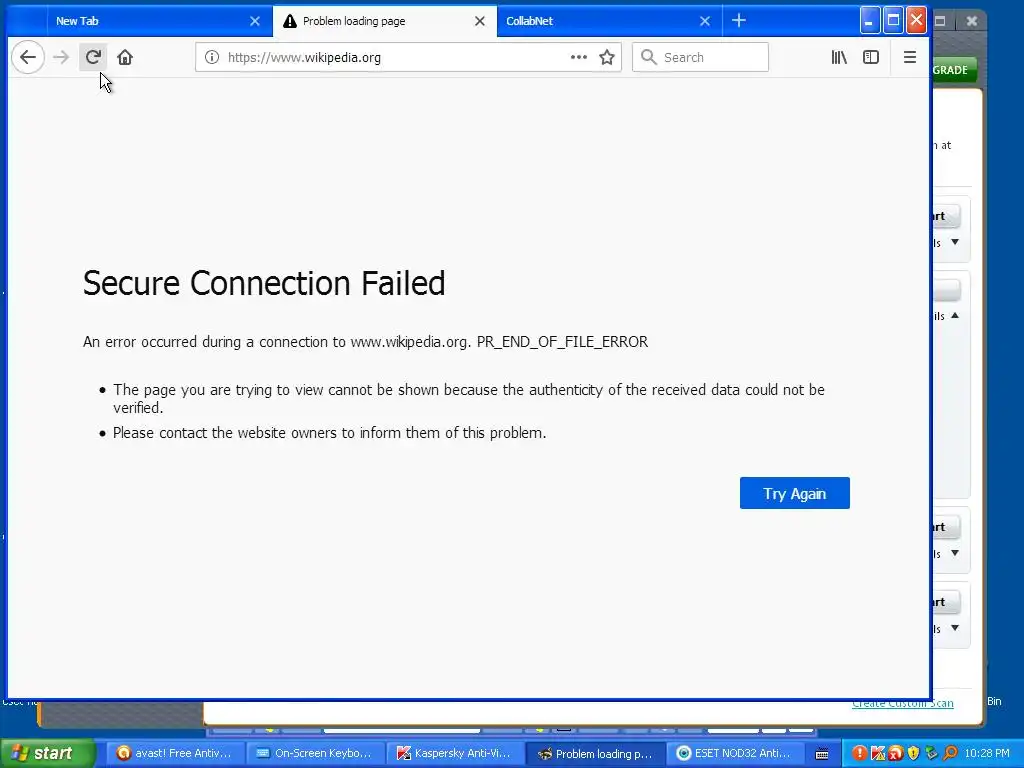This screenshot has height=768, width=1024.
Task: Open the Firefox home page icon
Action: (125, 57)
